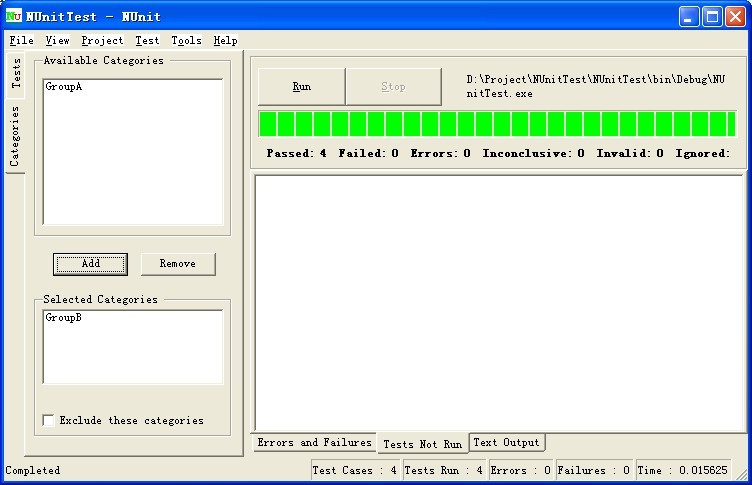Enable Exclude these categories checkbox

tap(48, 421)
